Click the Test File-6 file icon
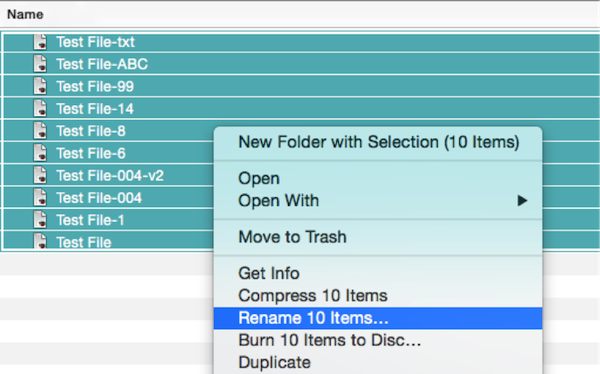The height and width of the screenshot is (374, 600). pos(40,153)
